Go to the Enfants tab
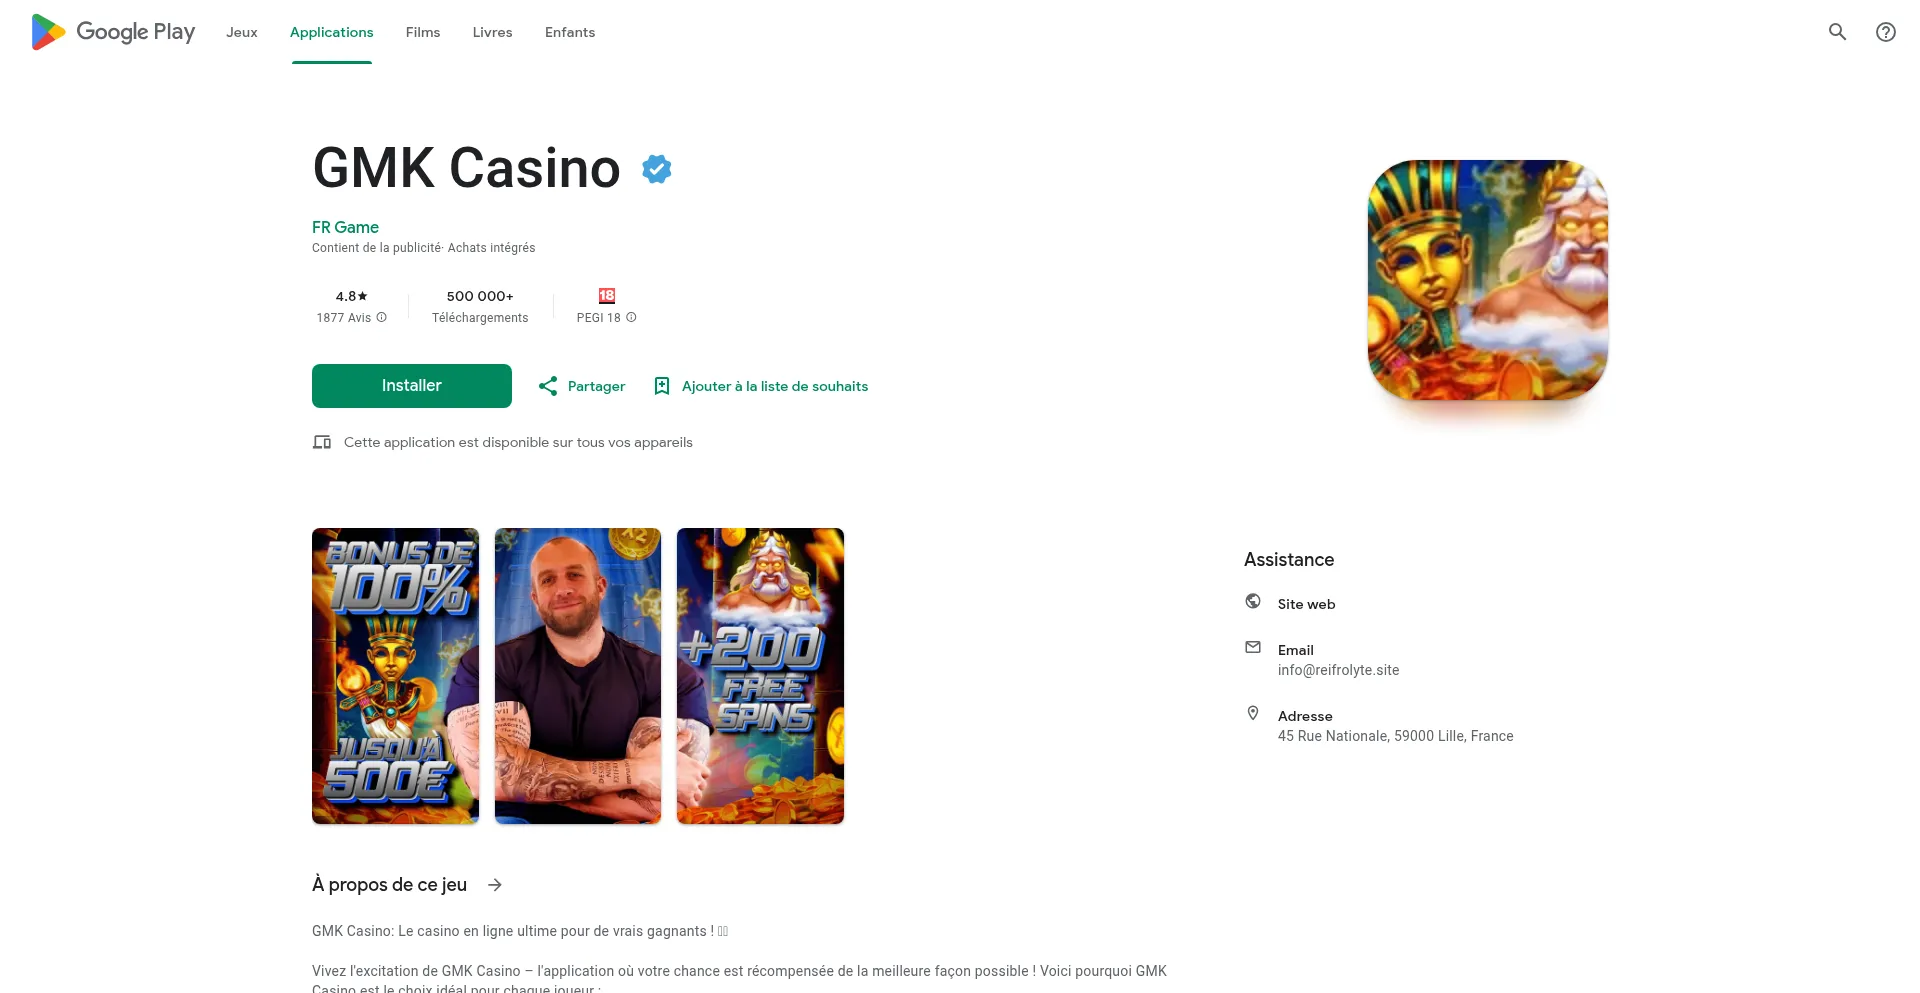 570,32
